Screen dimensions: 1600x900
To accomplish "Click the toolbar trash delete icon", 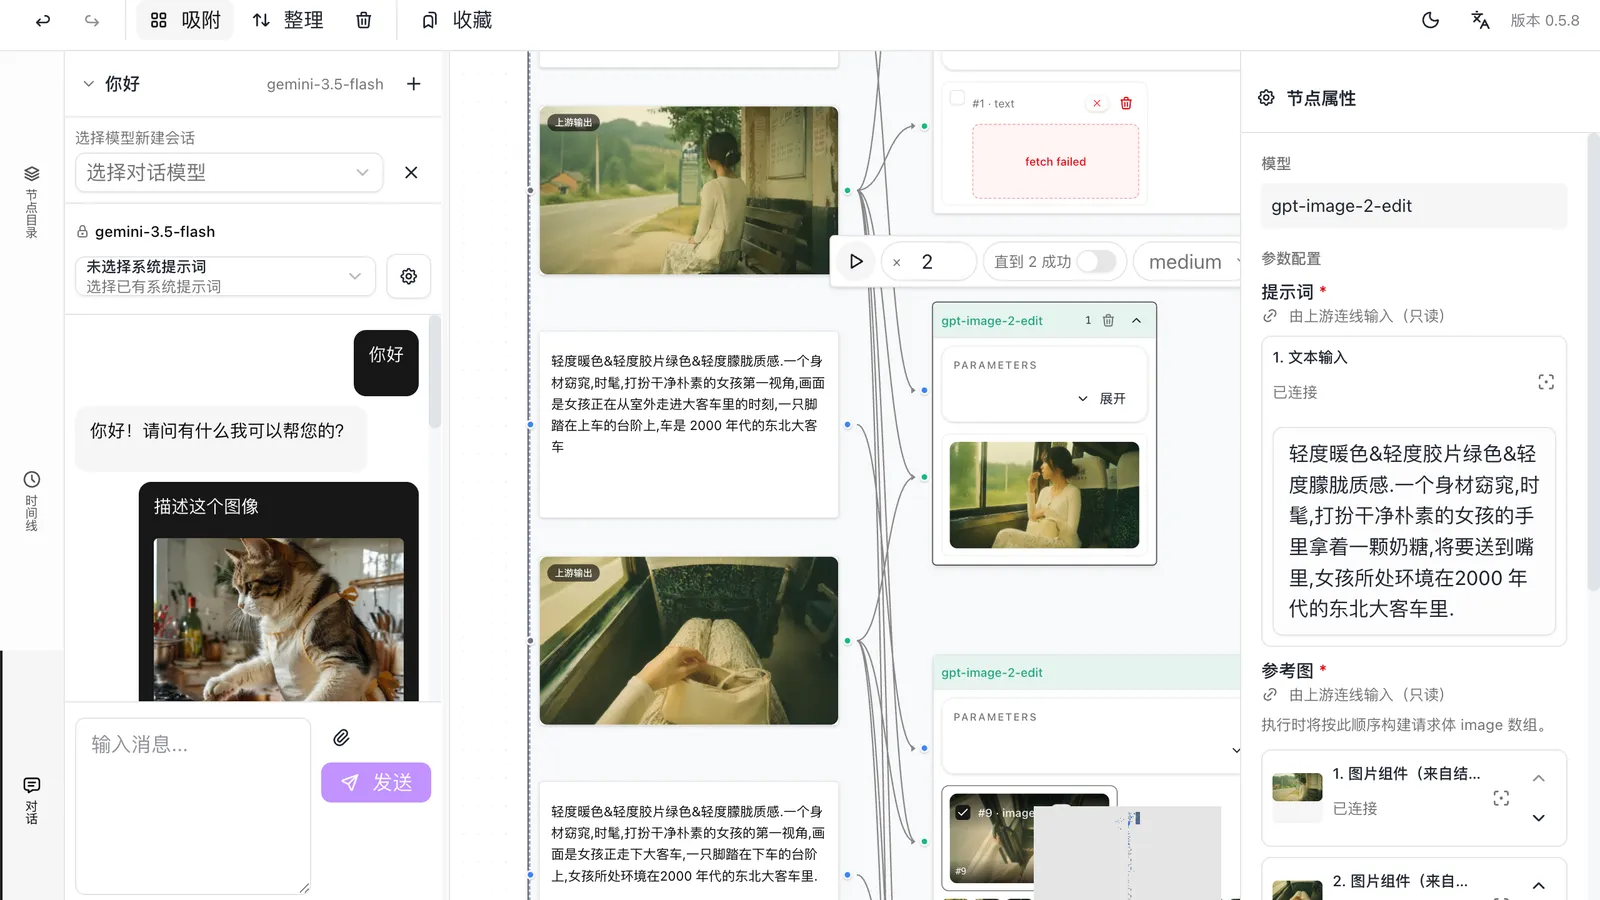I will (x=364, y=20).
